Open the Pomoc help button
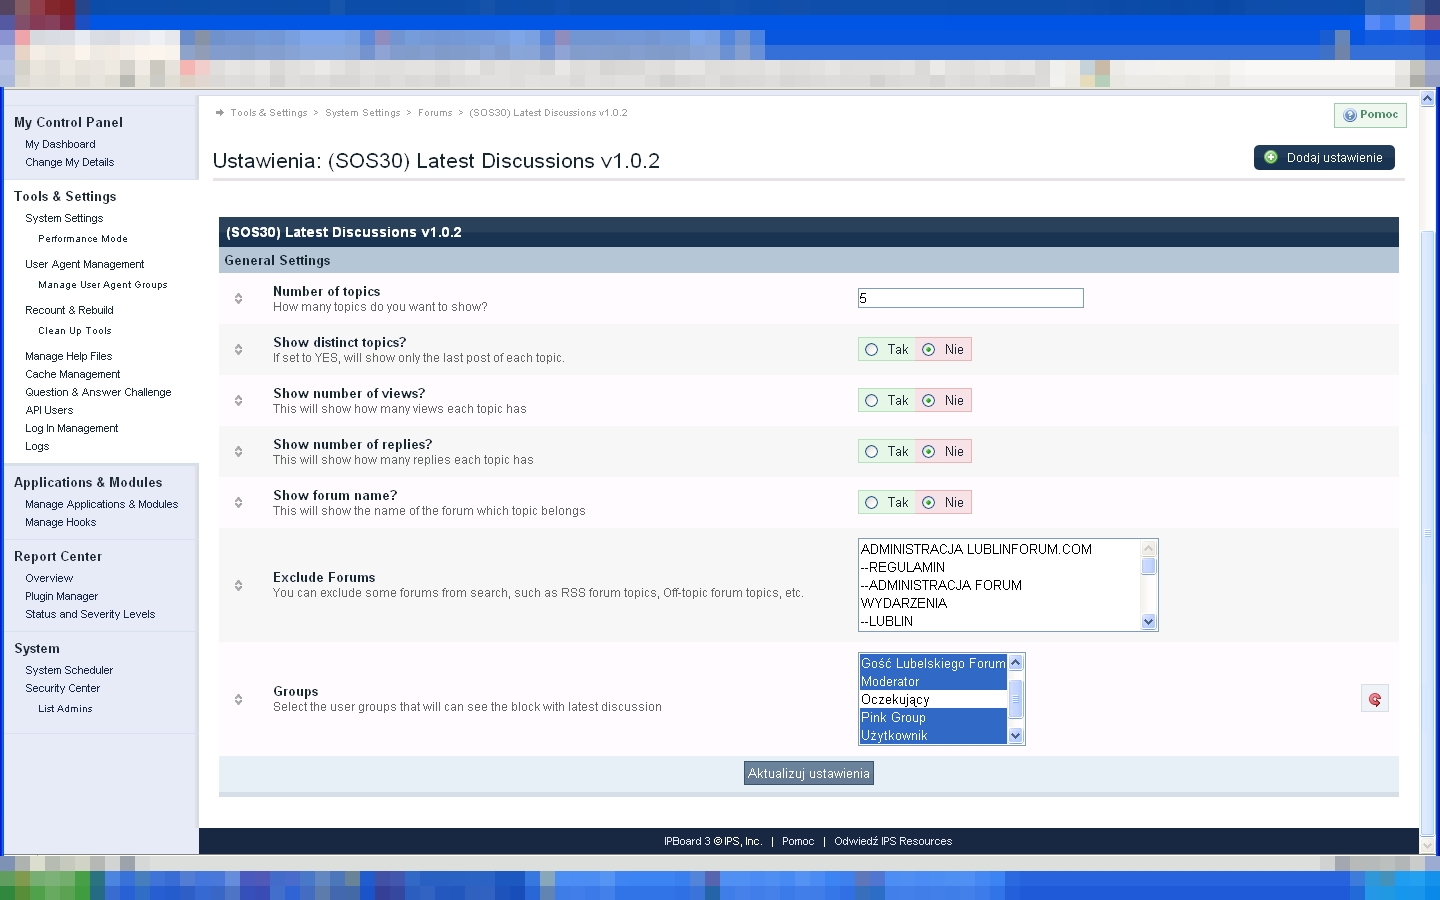Image resolution: width=1440 pixels, height=900 pixels. (x=1370, y=115)
